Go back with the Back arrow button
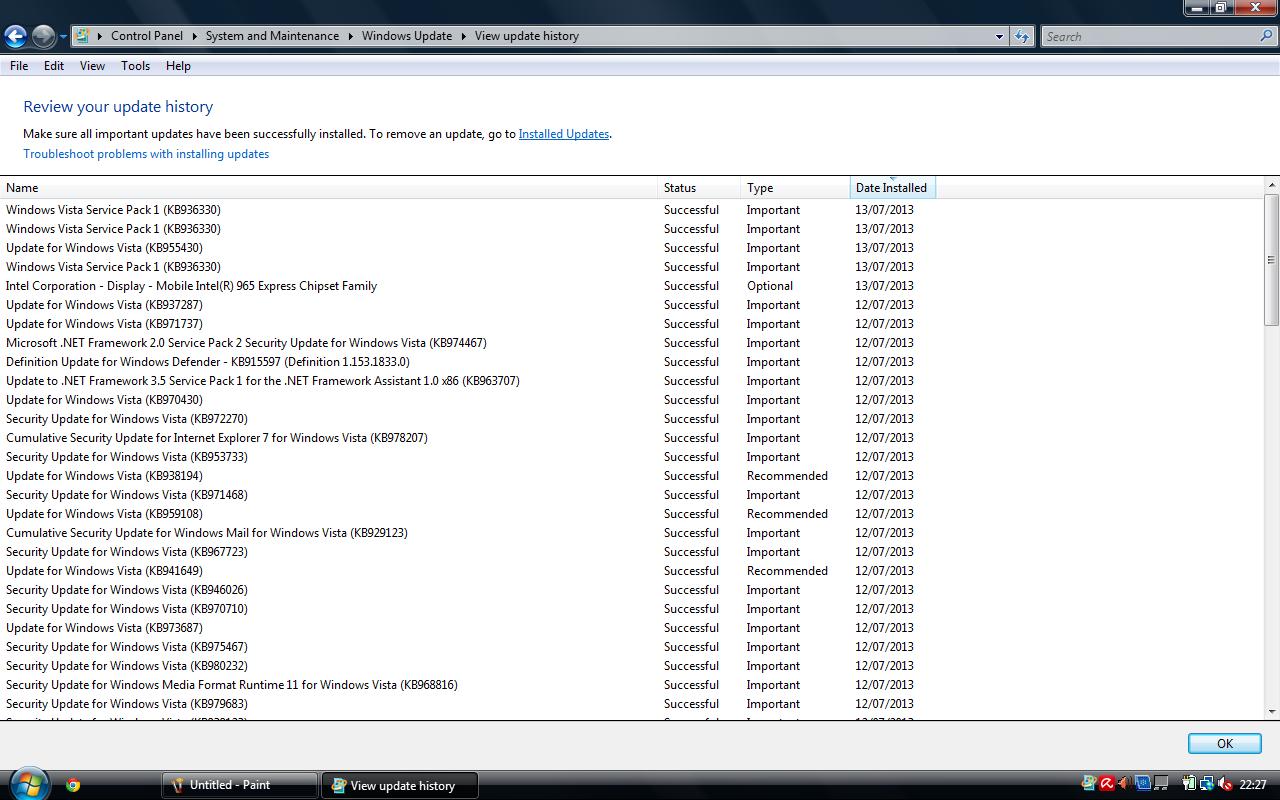1280x800 pixels. click(x=15, y=37)
